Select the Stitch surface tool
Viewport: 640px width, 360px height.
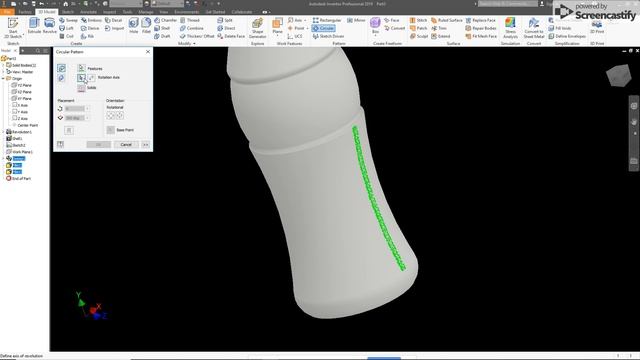(418, 20)
